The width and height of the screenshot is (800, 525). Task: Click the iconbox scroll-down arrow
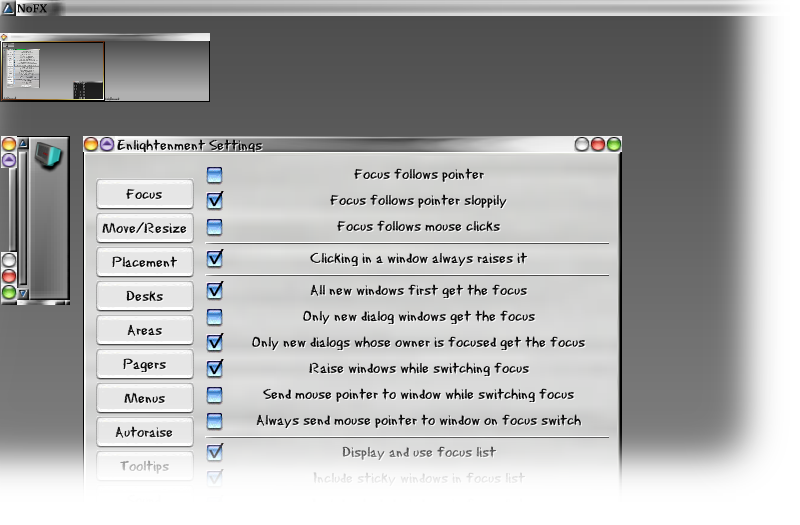coord(23,294)
